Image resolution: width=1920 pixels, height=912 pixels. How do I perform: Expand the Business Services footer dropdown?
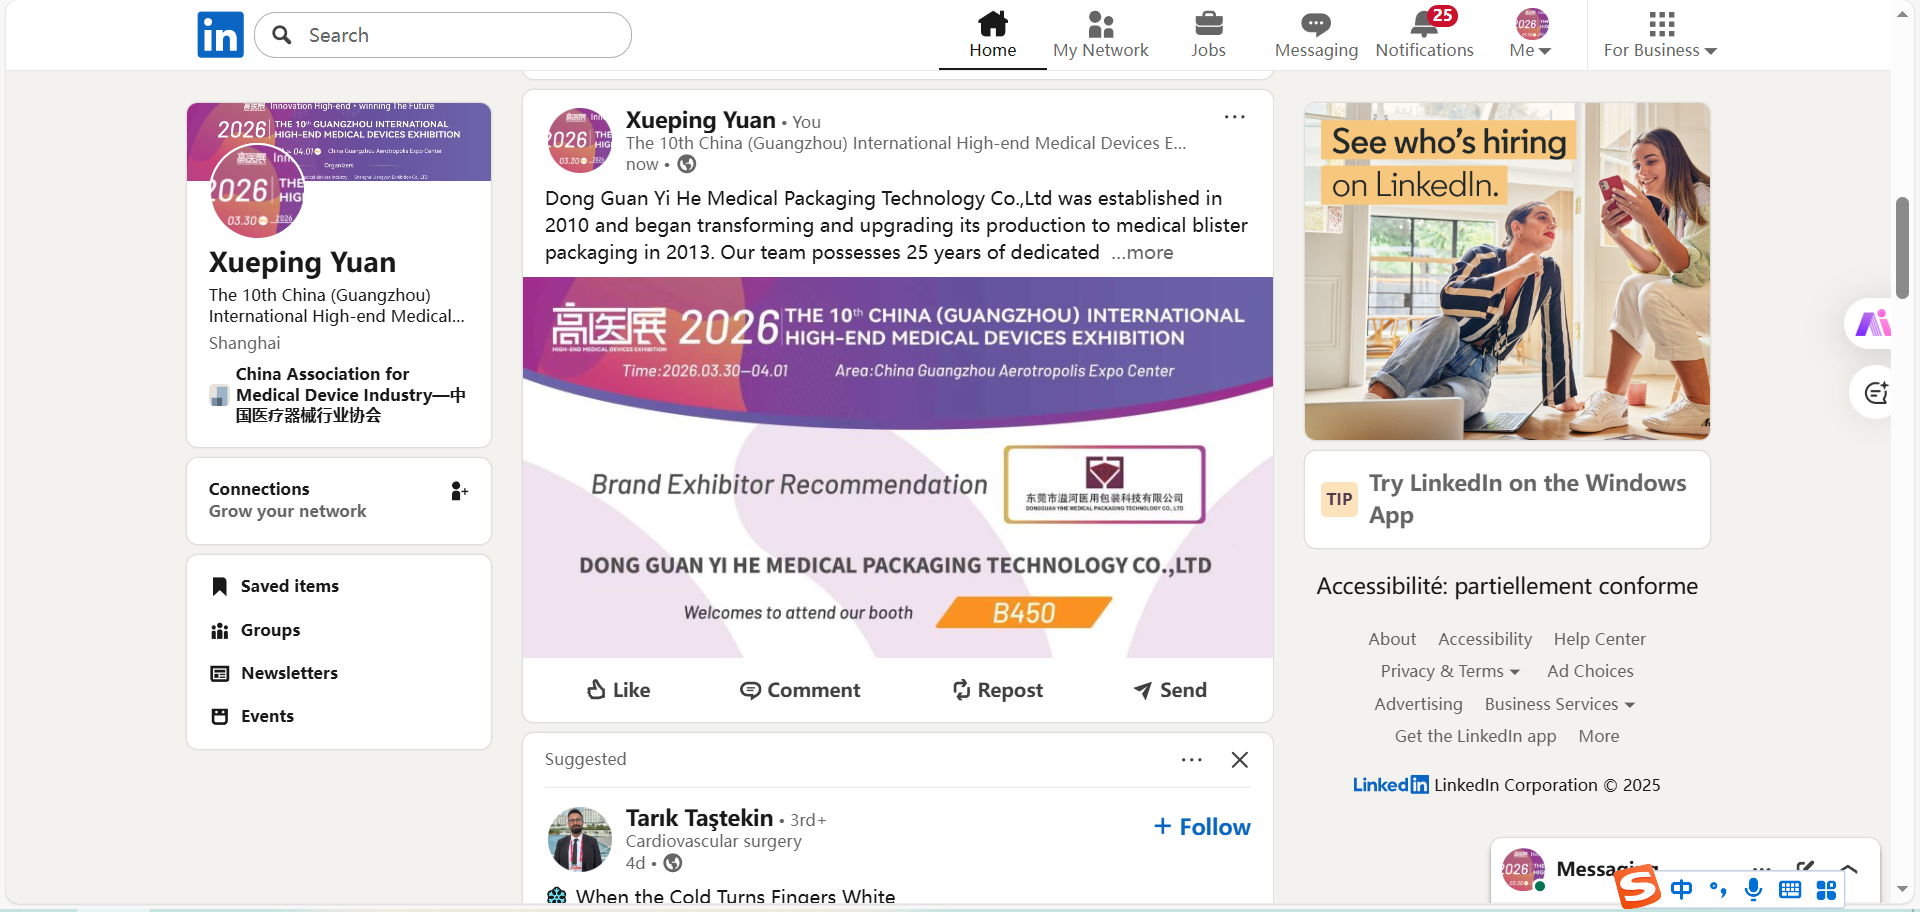click(x=1559, y=704)
